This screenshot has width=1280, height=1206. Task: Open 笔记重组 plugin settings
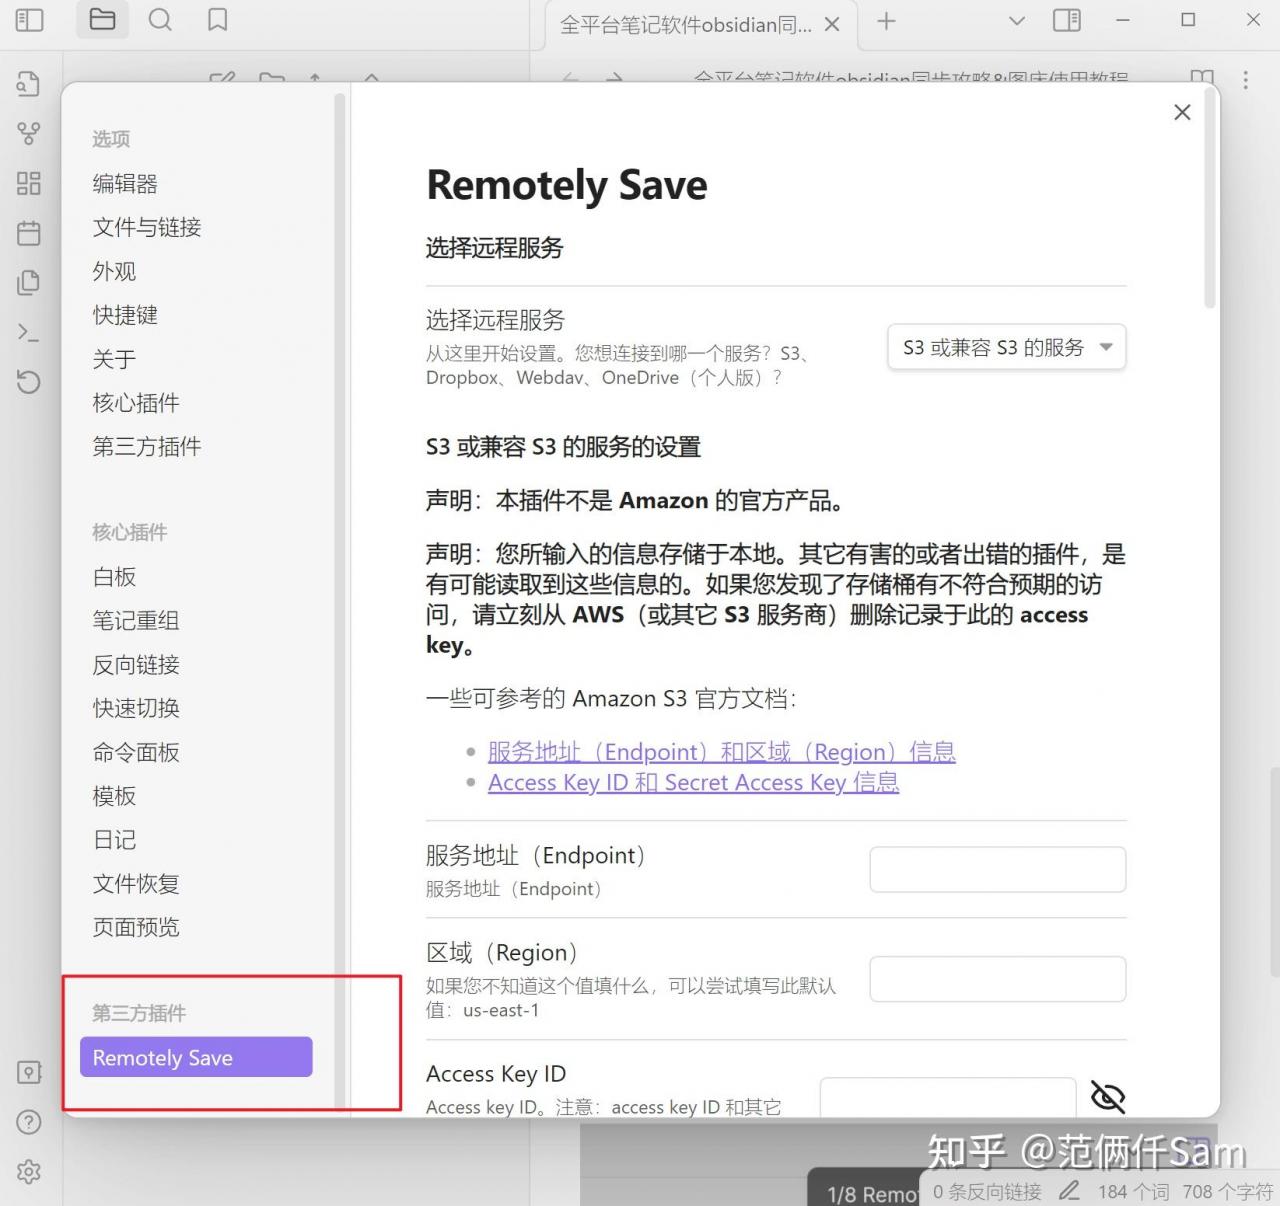136,621
